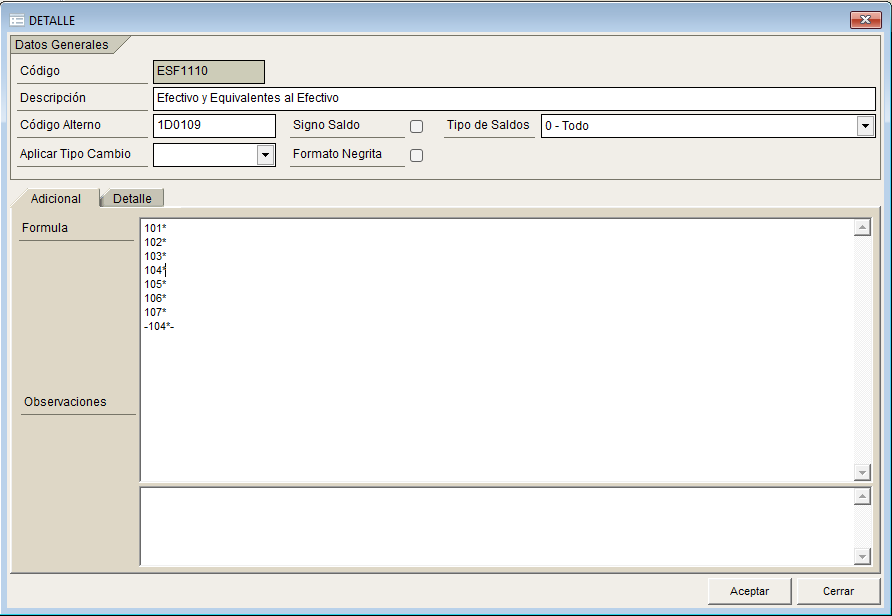Switch to the Adicional tab
This screenshot has height=616, width=892.
tap(56, 199)
